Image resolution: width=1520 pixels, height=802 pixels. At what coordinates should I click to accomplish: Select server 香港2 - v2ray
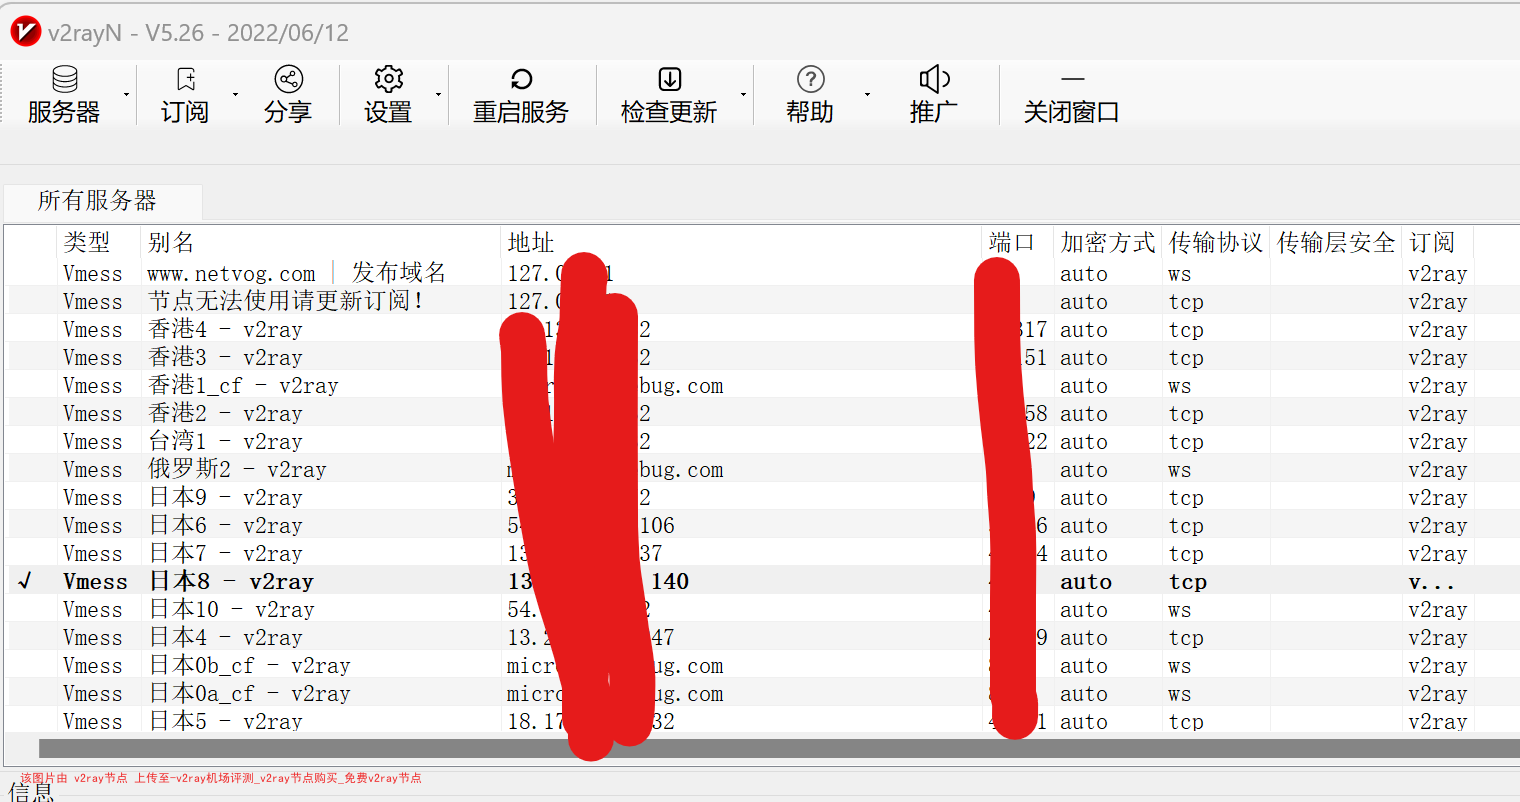(764, 413)
